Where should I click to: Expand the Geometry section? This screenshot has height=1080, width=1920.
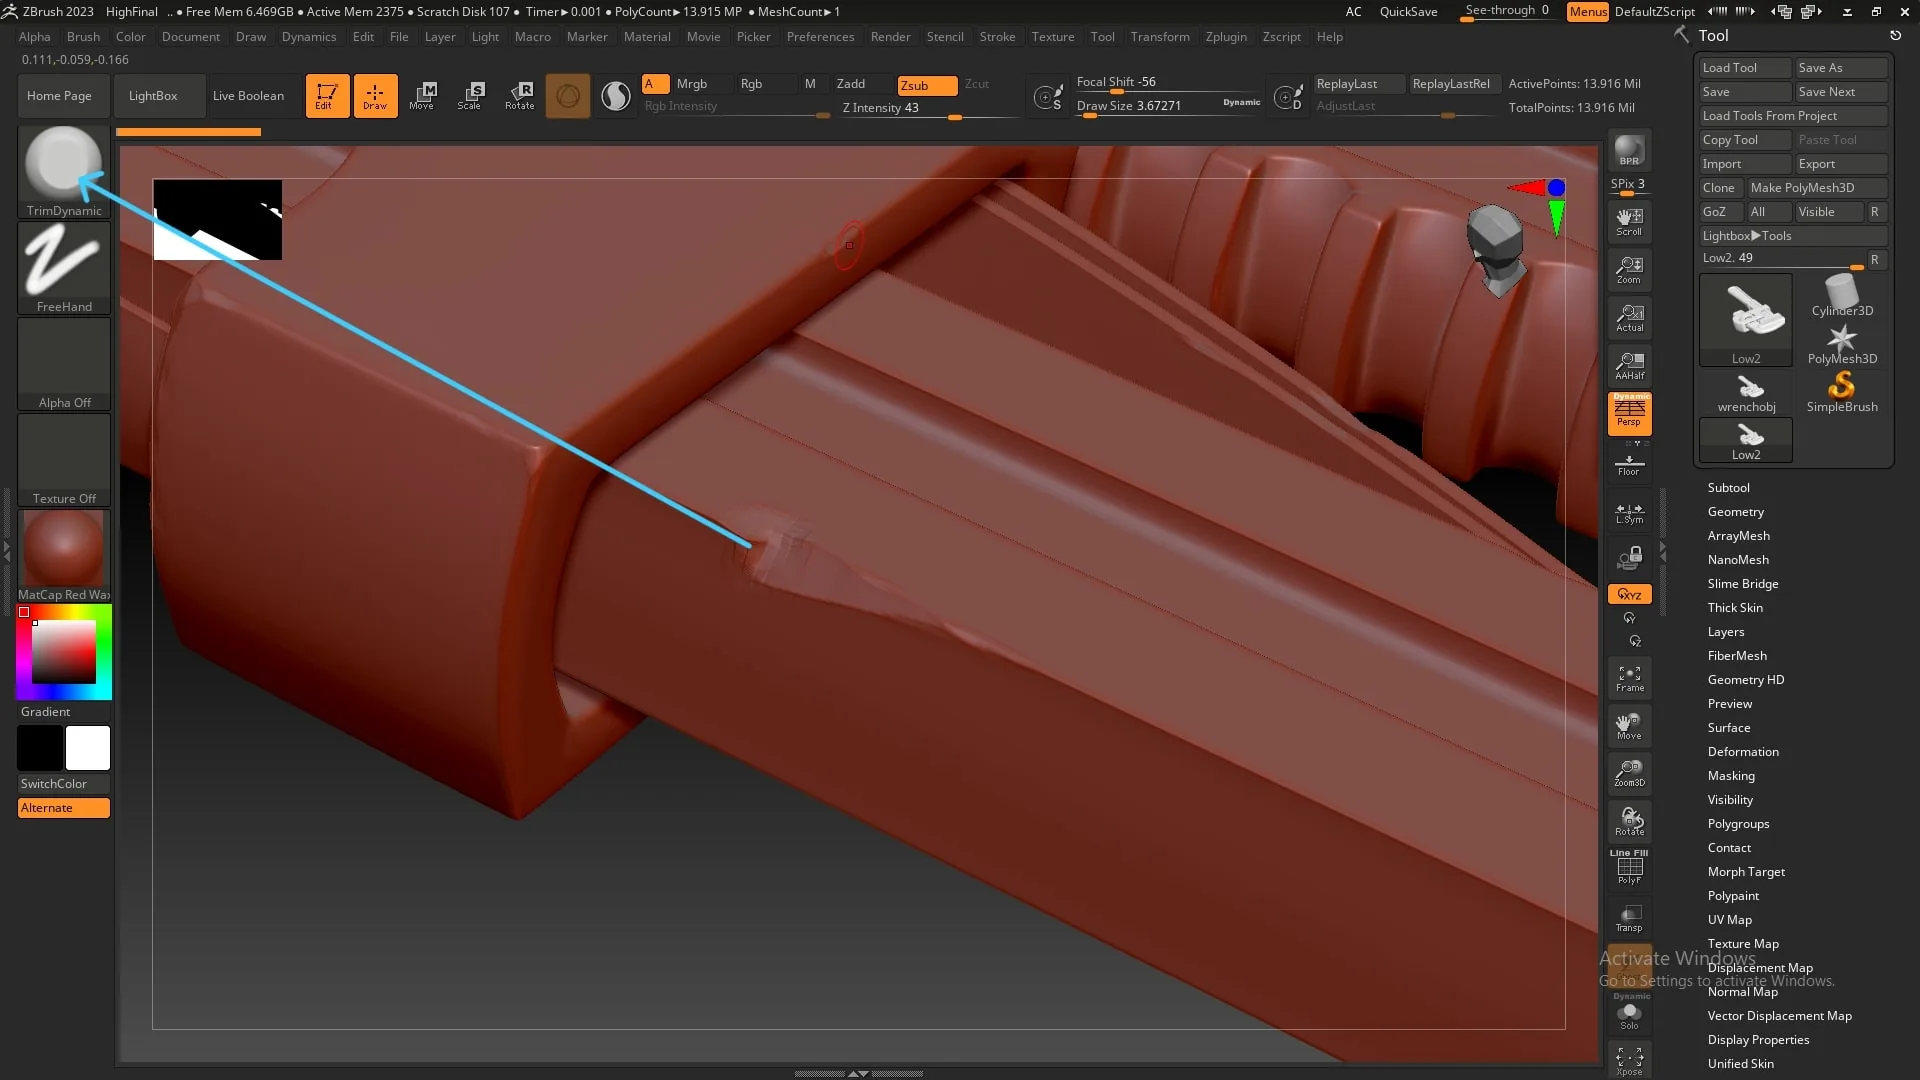[x=1735, y=512]
